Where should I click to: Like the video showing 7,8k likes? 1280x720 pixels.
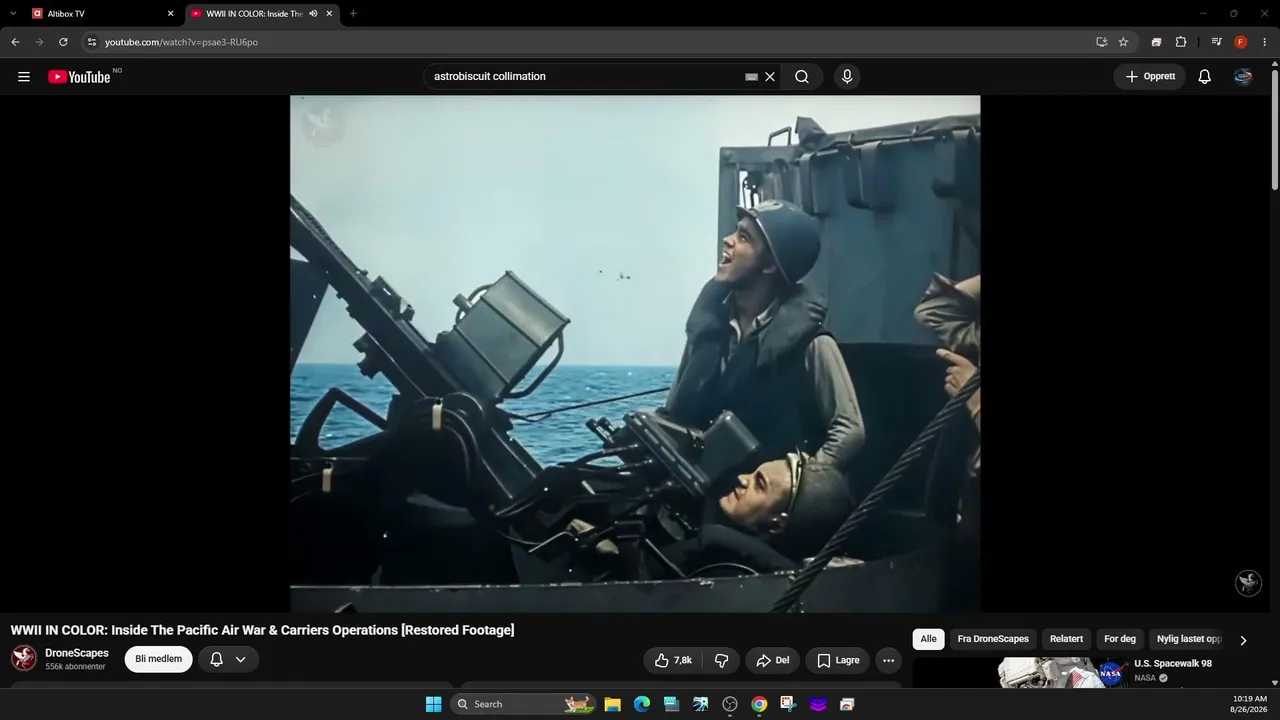pos(673,660)
